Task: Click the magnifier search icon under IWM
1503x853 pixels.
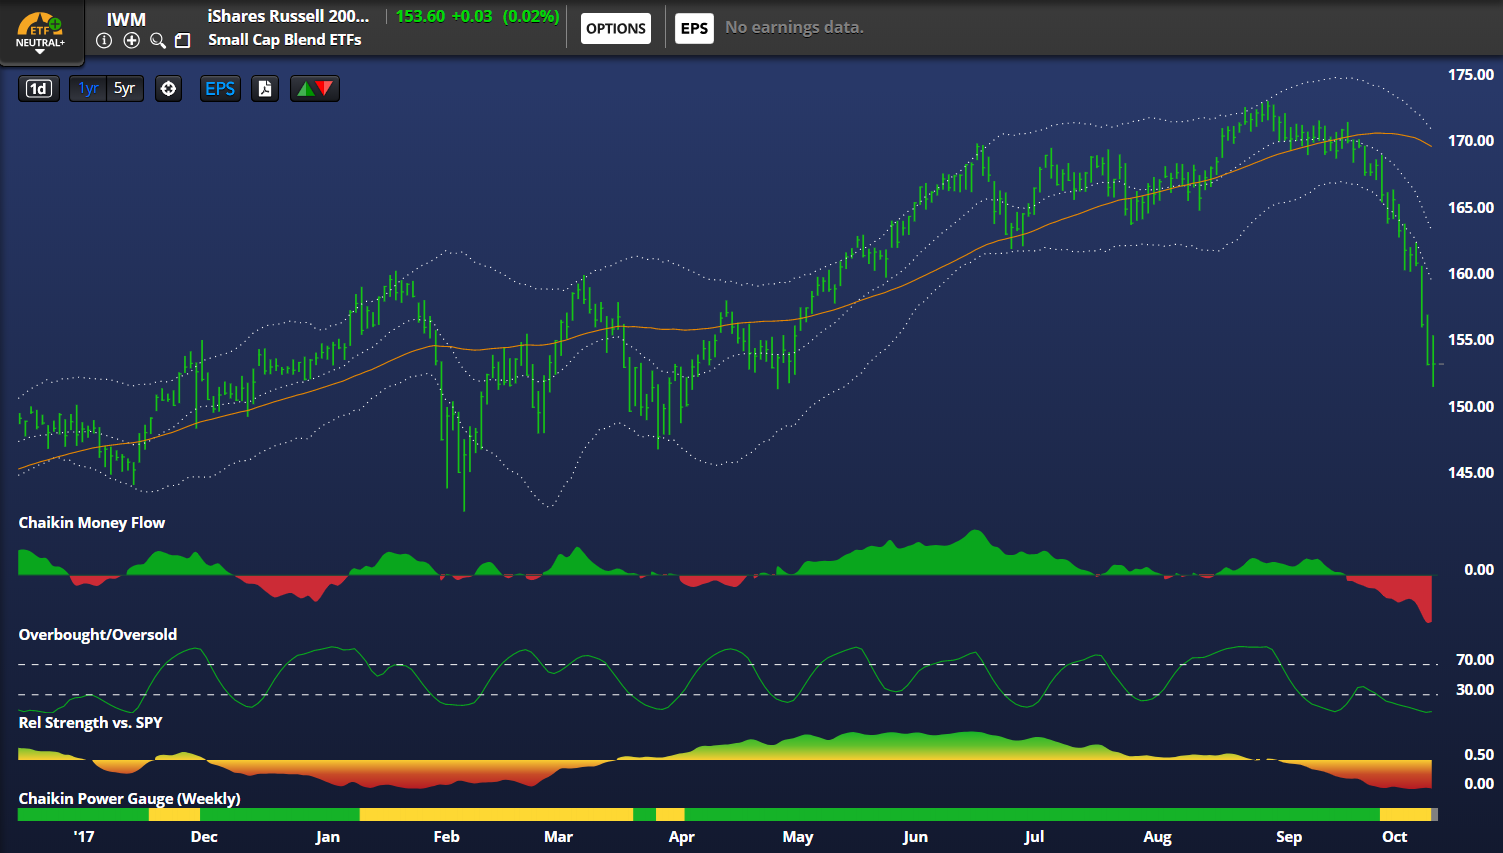Action: pos(158,41)
